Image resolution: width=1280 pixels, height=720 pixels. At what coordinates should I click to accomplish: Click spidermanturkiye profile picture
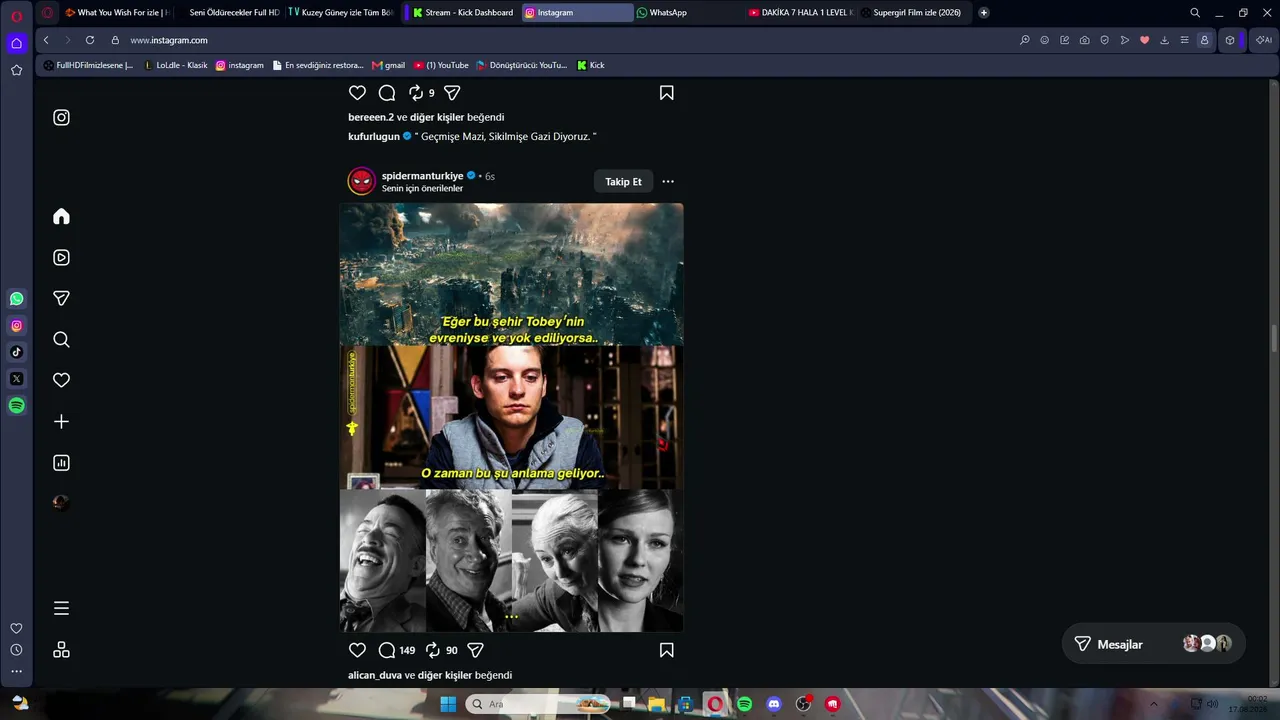pyautogui.click(x=361, y=181)
